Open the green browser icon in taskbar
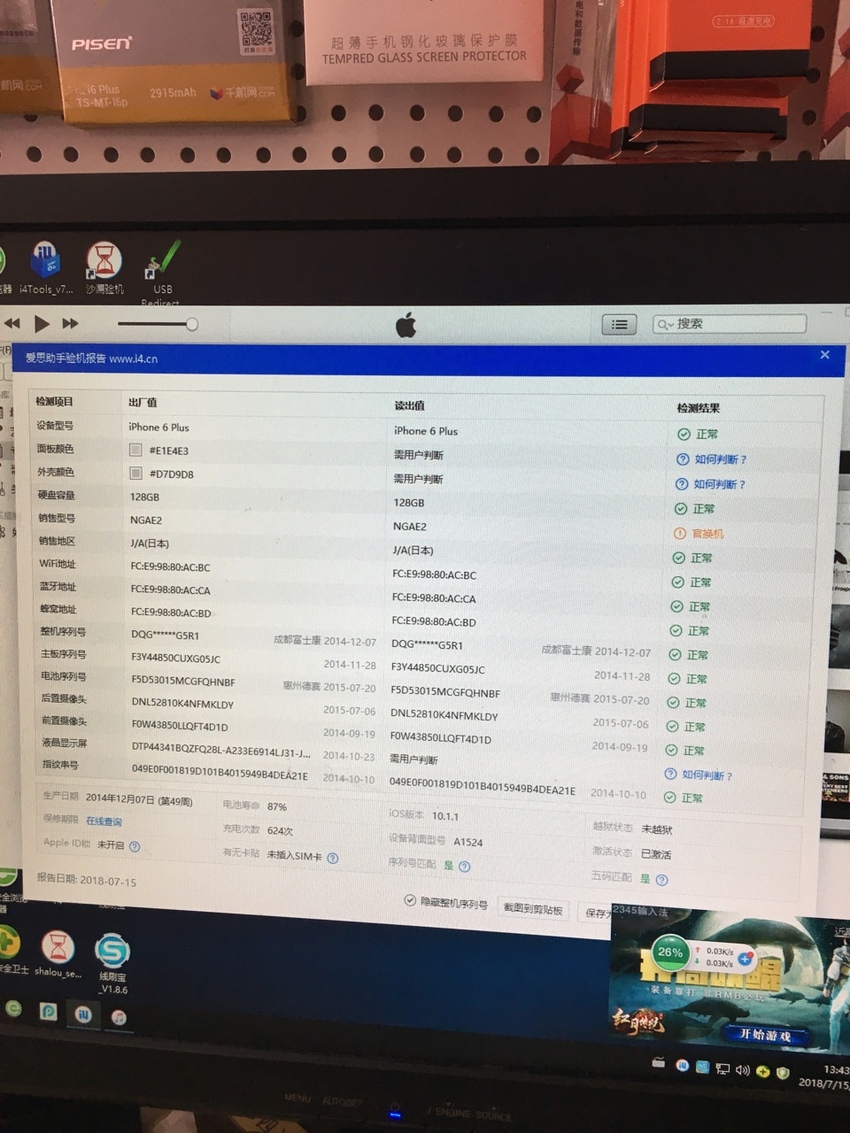Image resolution: width=850 pixels, height=1133 pixels. (x=13, y=1009)
